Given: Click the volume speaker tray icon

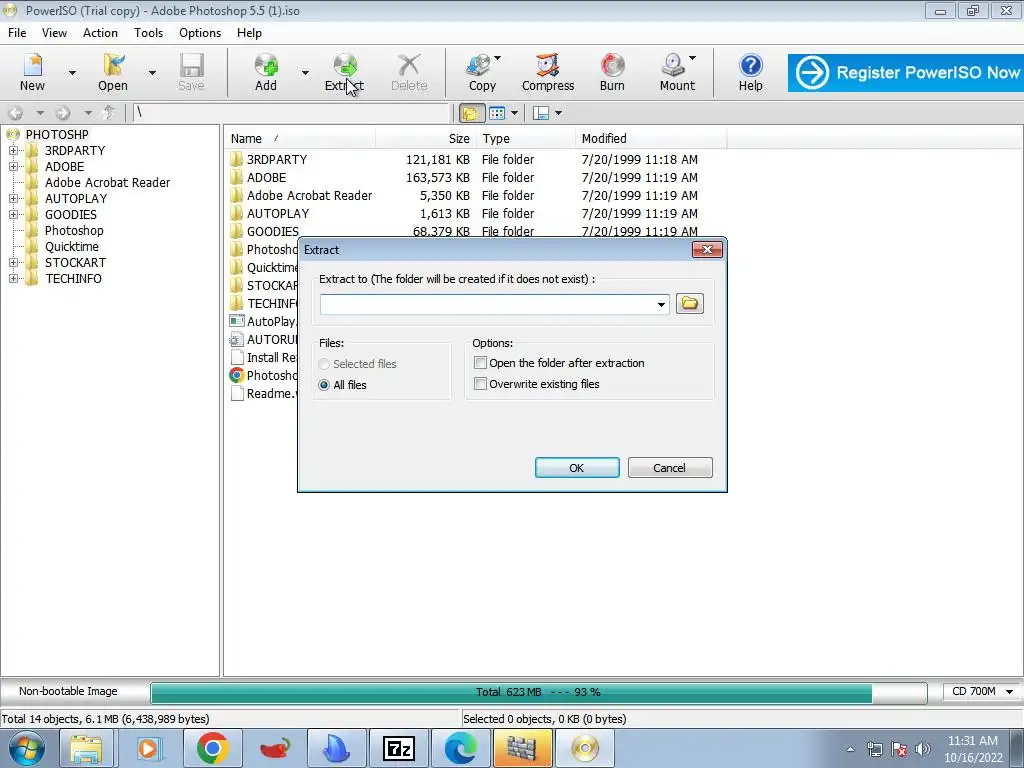Looking at the screenshot, I should 923,749.
